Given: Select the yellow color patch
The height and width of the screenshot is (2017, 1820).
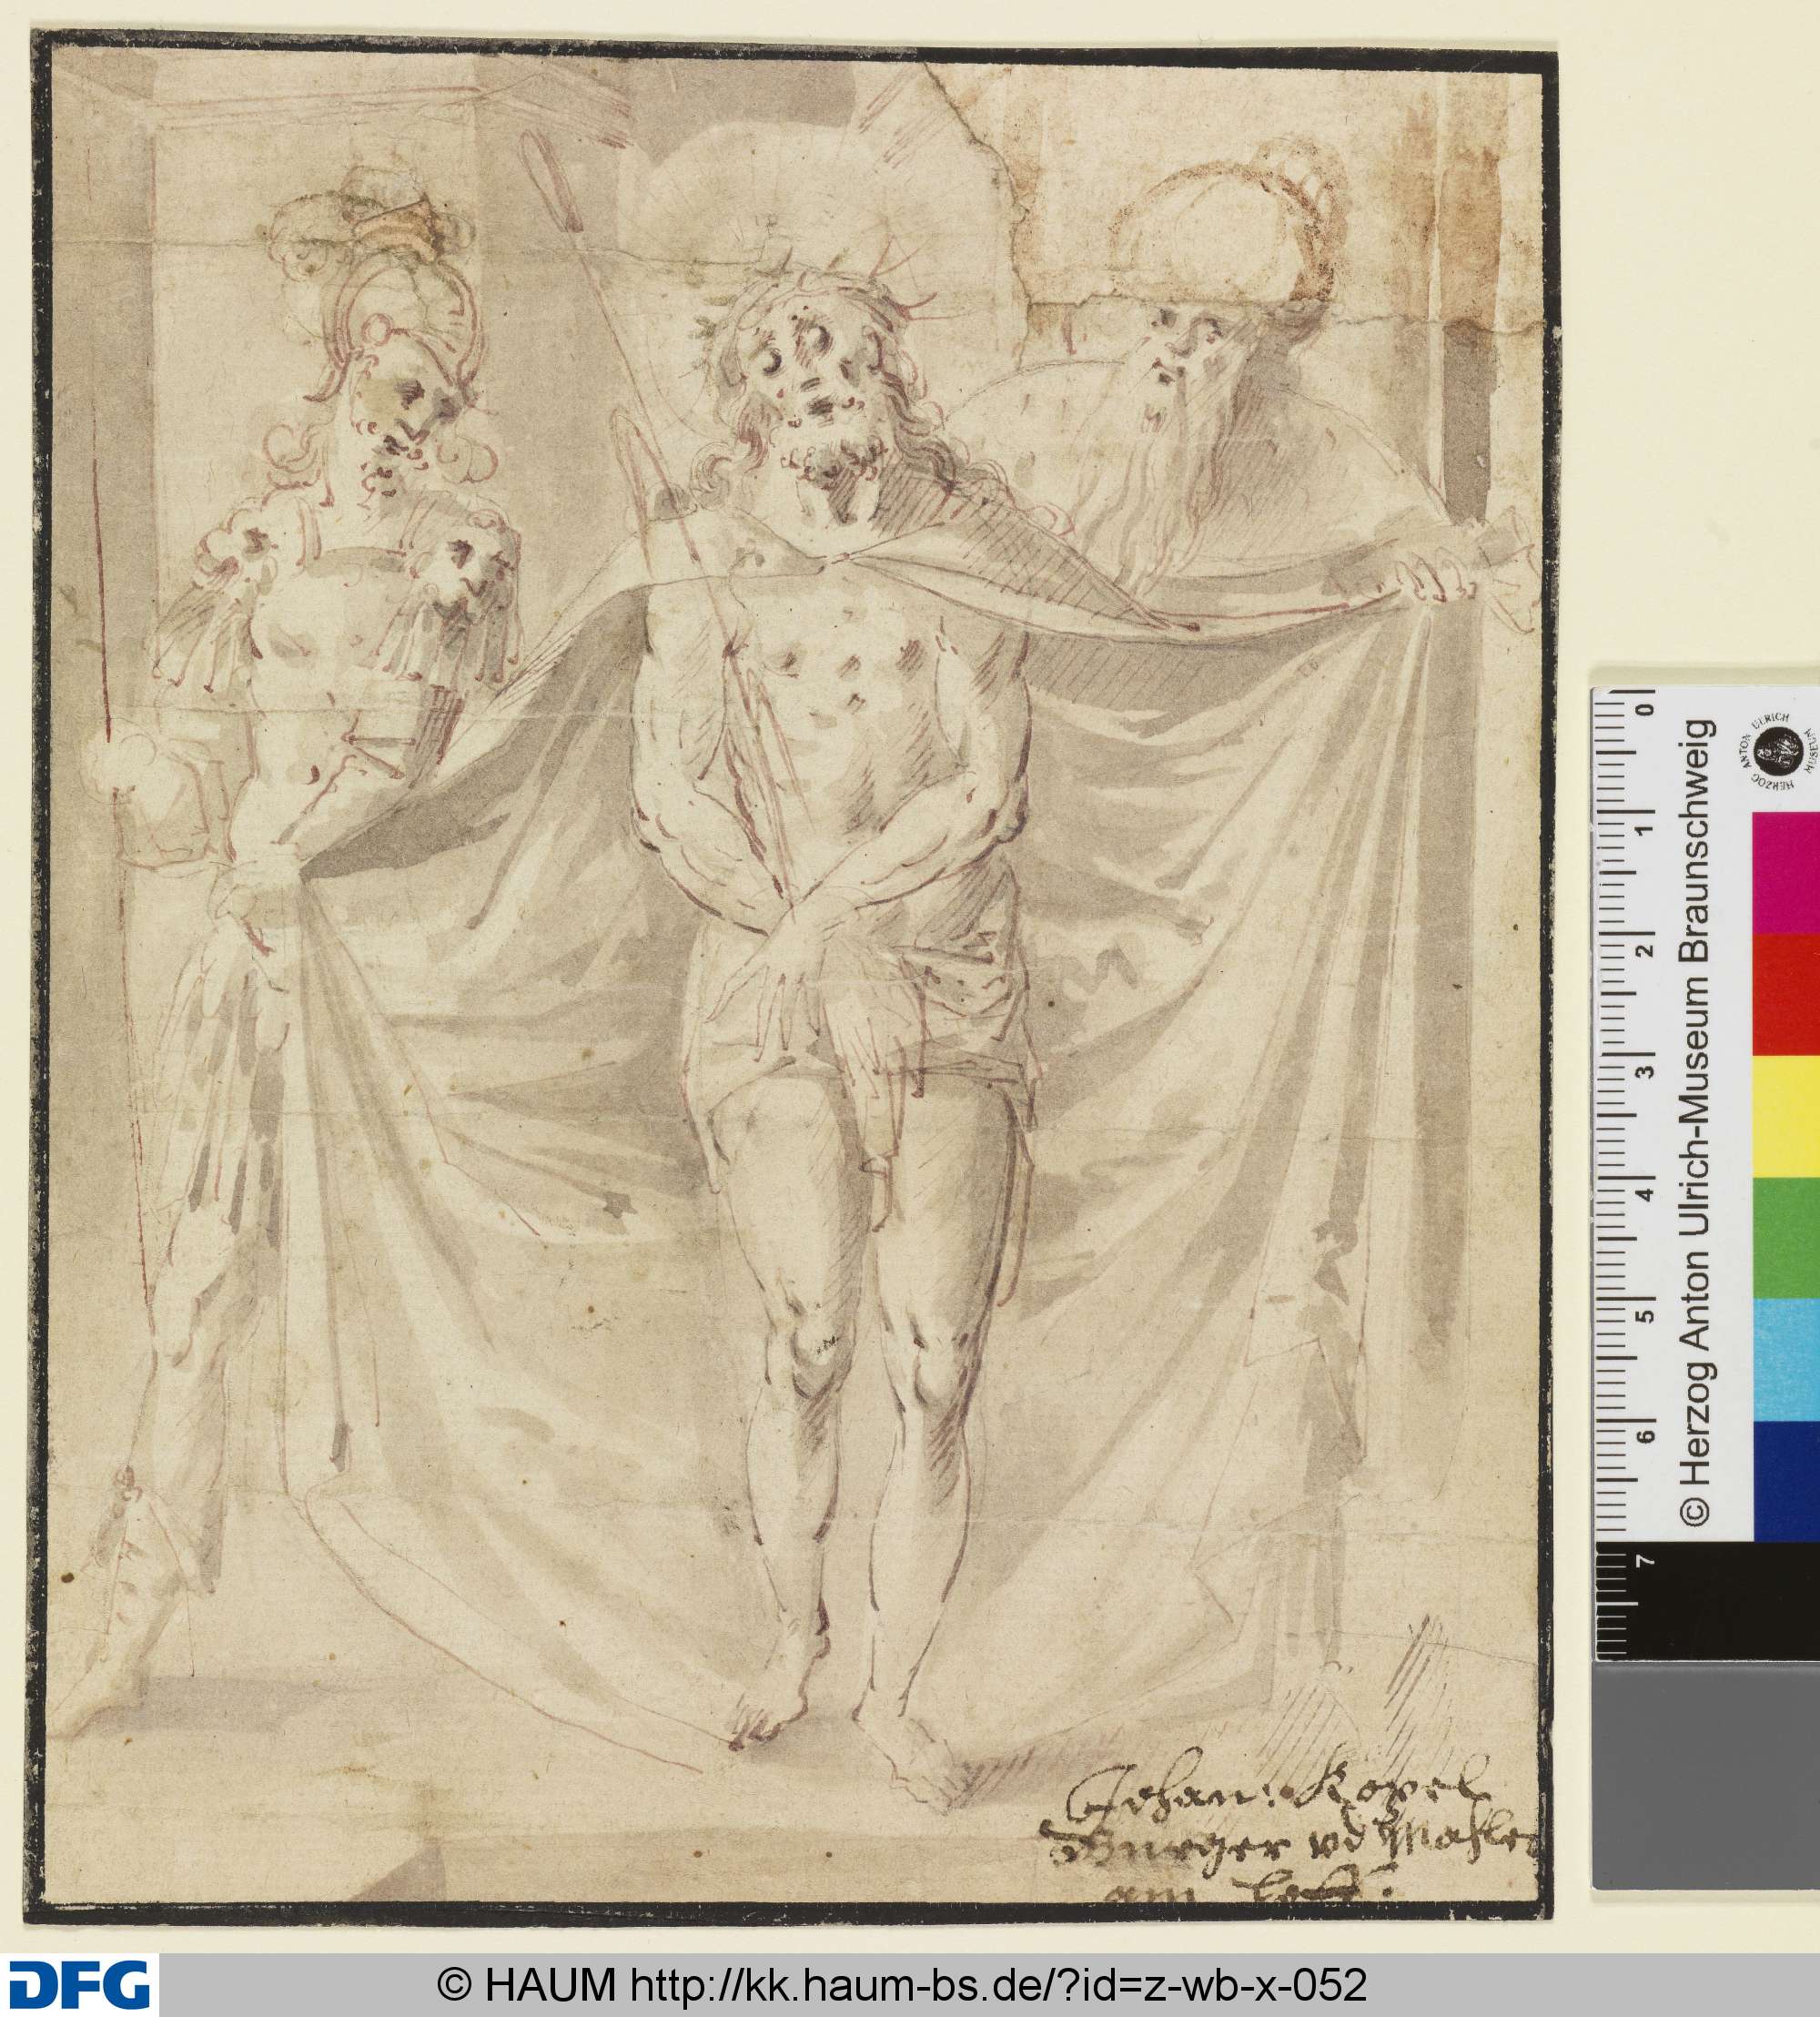Looking at the screenshot, I should click(x=1786, y=1117).
